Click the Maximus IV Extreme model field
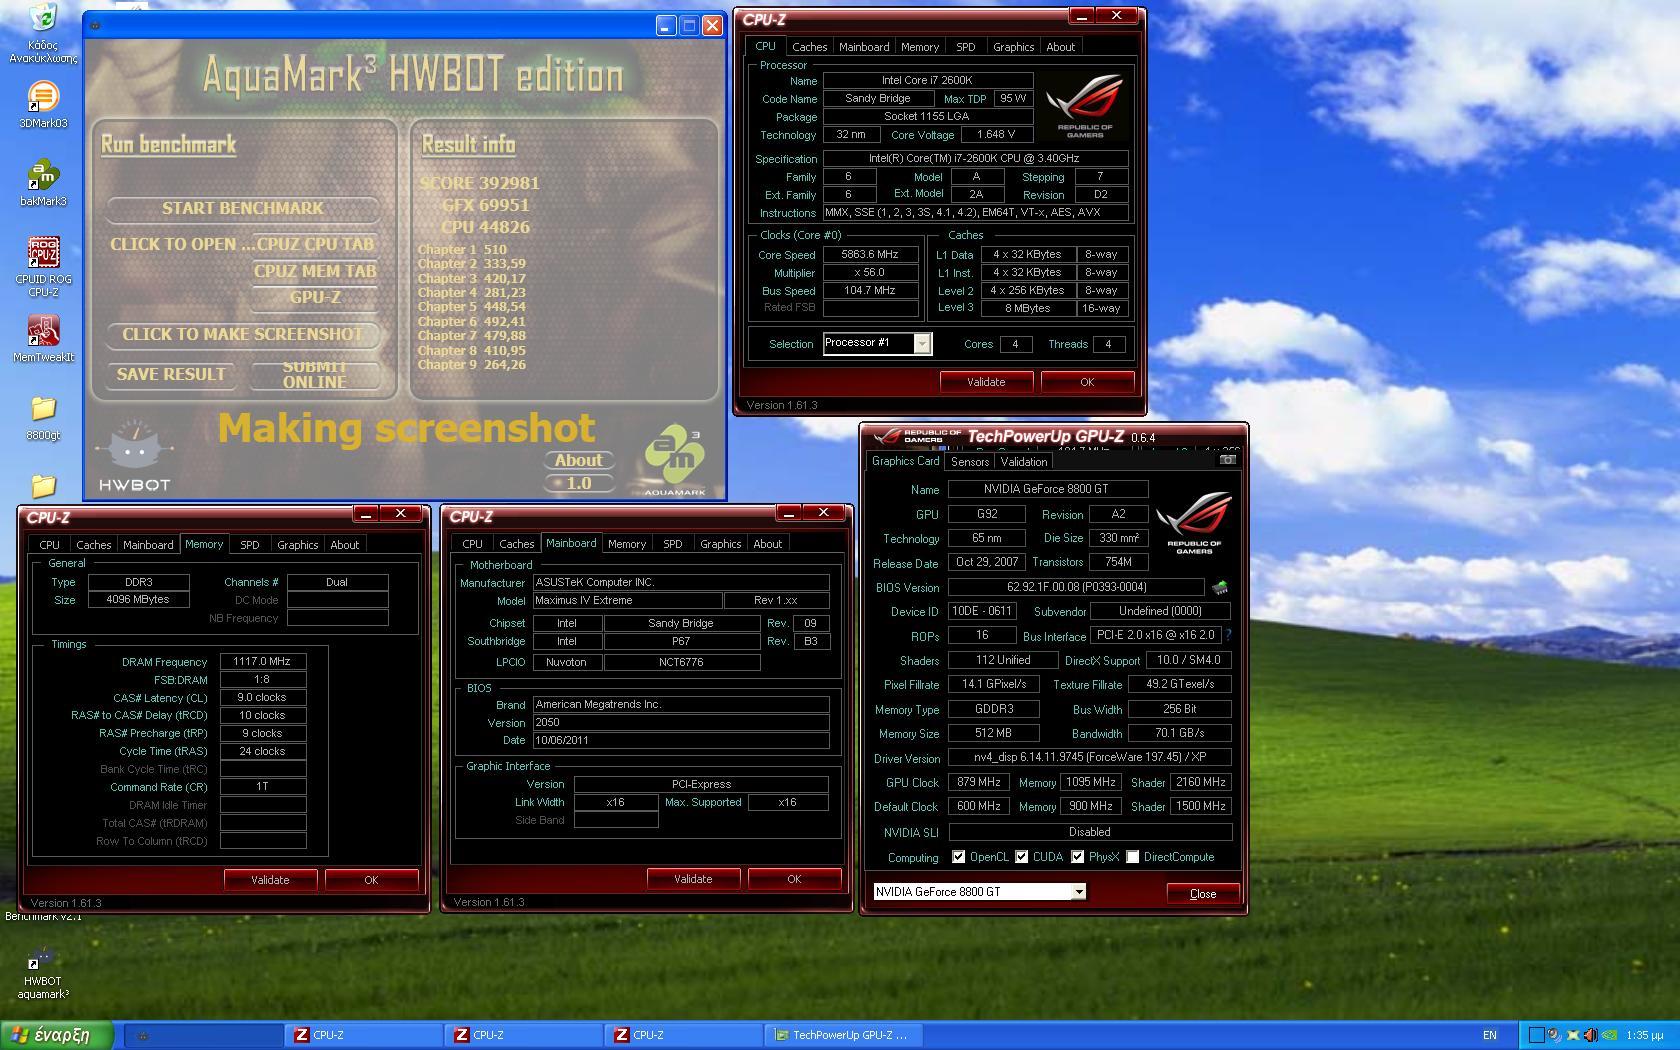 [627, 600]
